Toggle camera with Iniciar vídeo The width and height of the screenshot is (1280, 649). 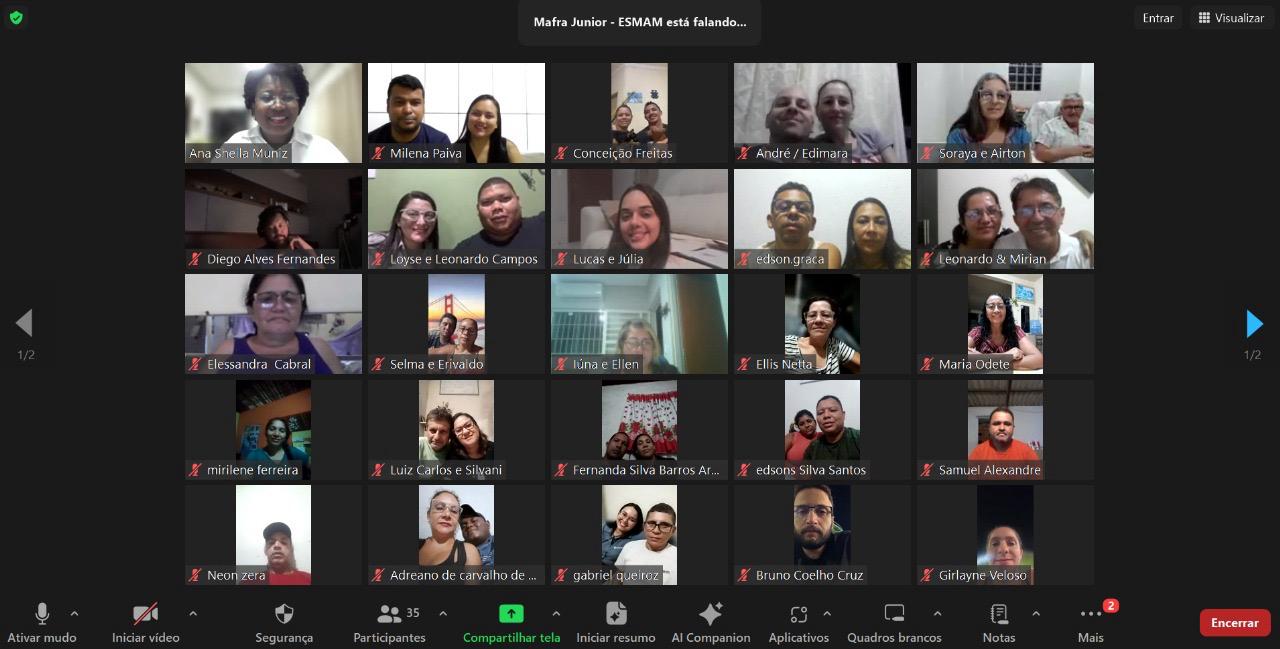[x=146, y=614]
